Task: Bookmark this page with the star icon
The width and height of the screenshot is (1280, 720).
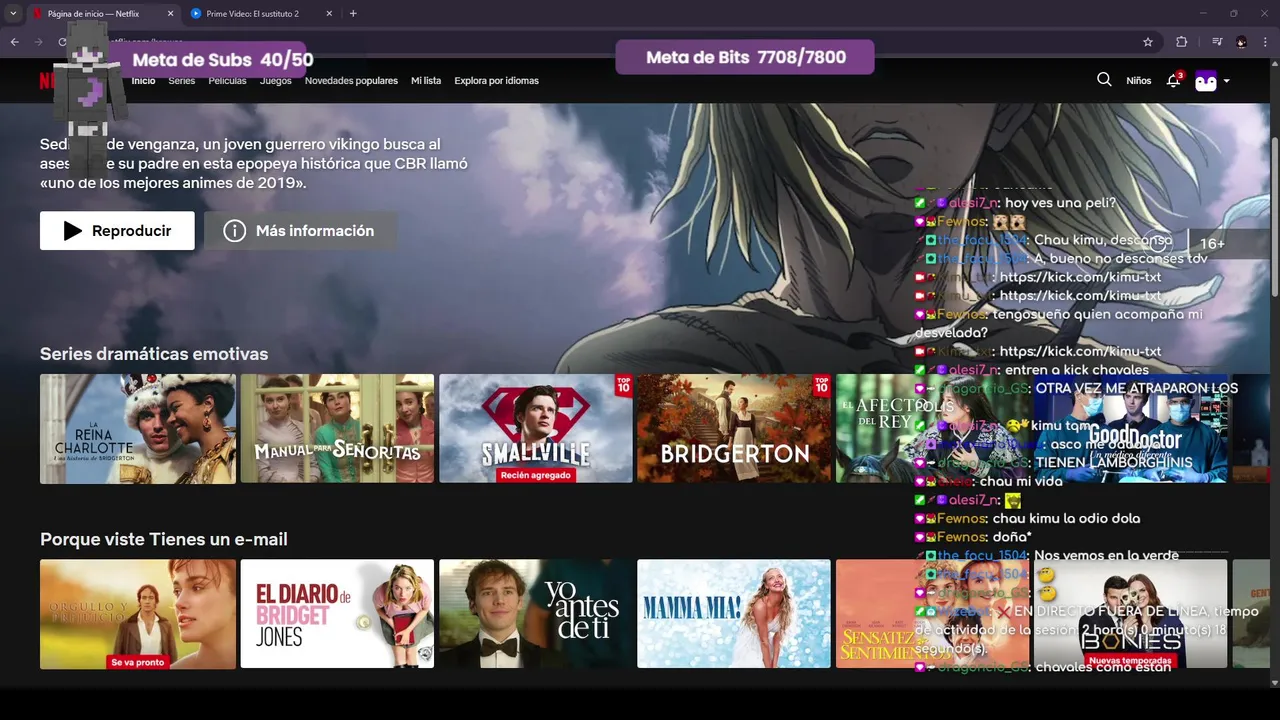Action: [1148, 42]
